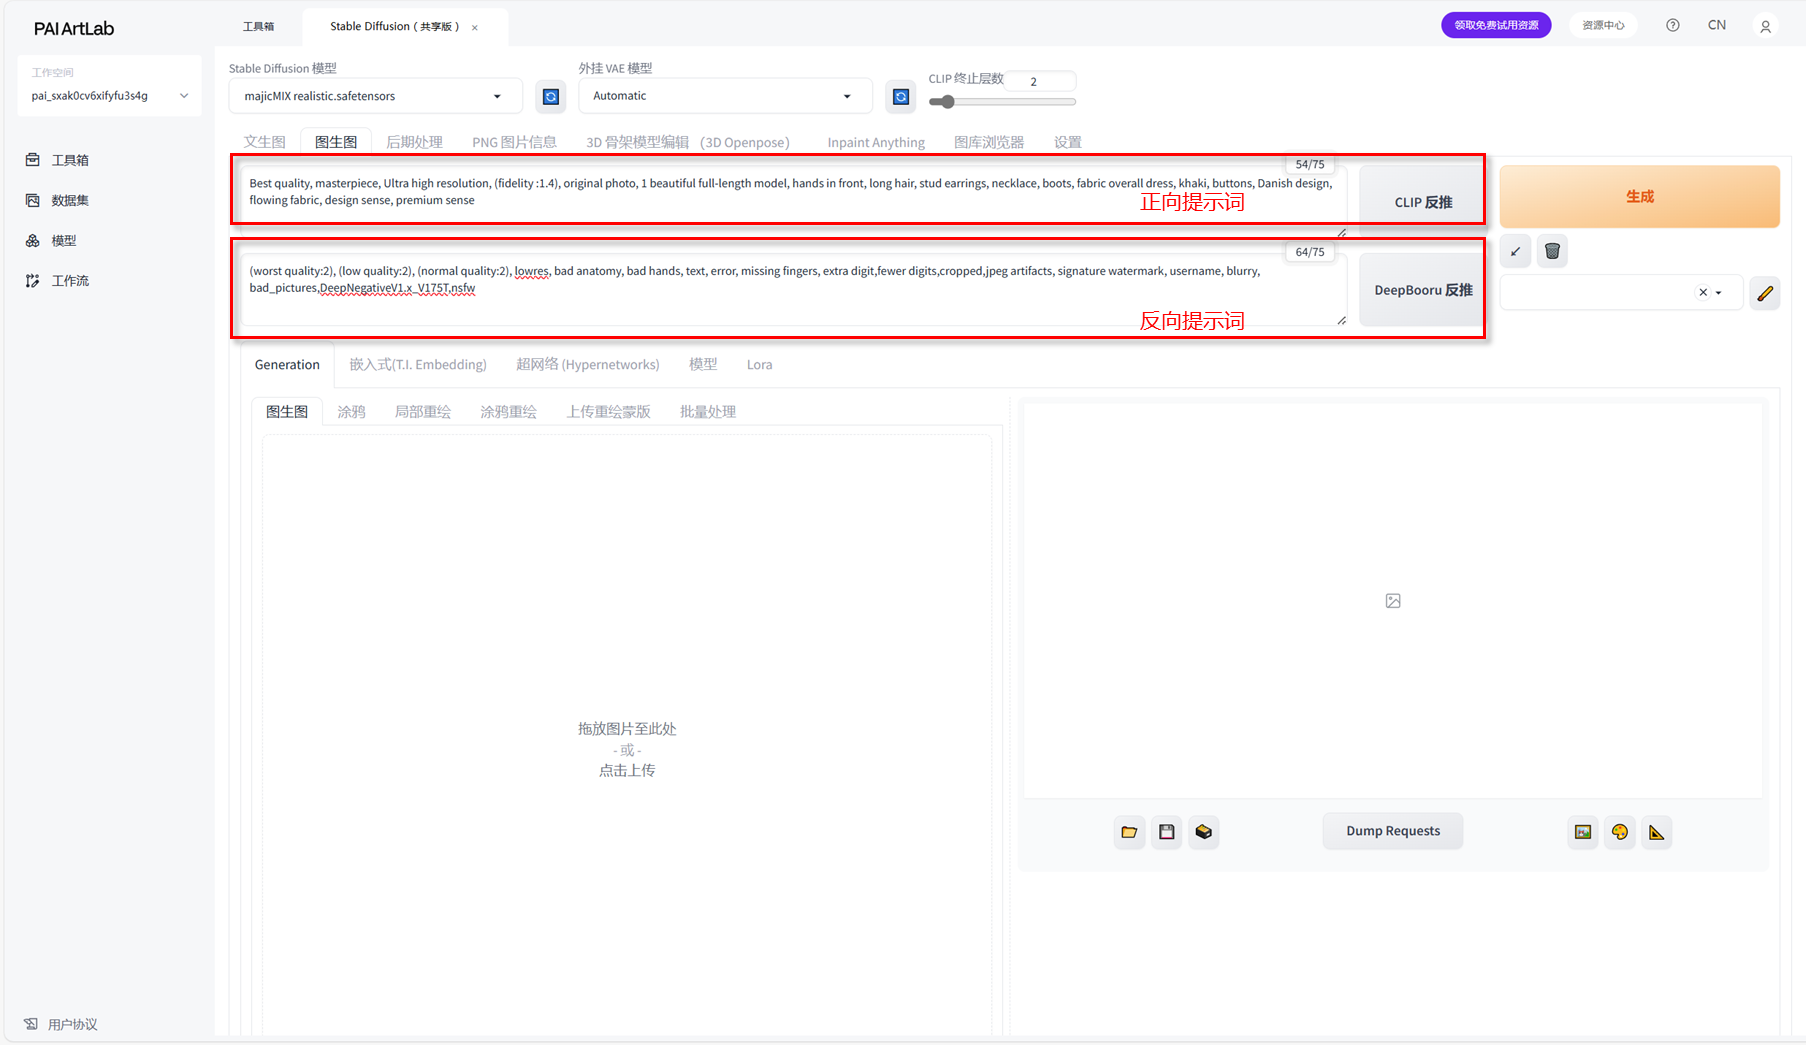The width and height of the screenshot is (1806, 1045).
Task: Open the 用户协议 link at bottom left
Action: [61, 1024]
